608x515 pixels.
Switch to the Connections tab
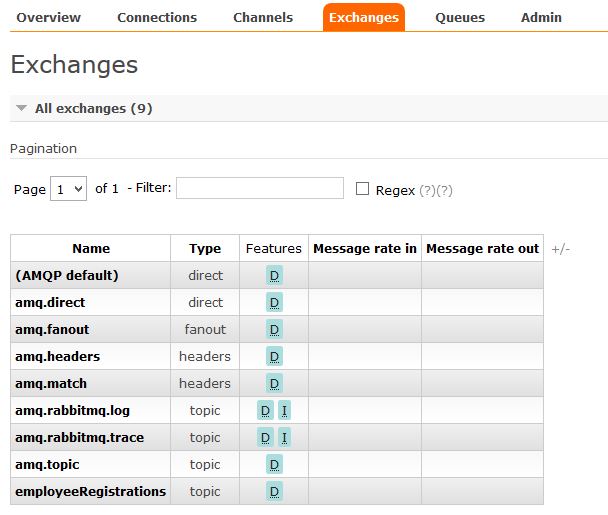[157, 17]
